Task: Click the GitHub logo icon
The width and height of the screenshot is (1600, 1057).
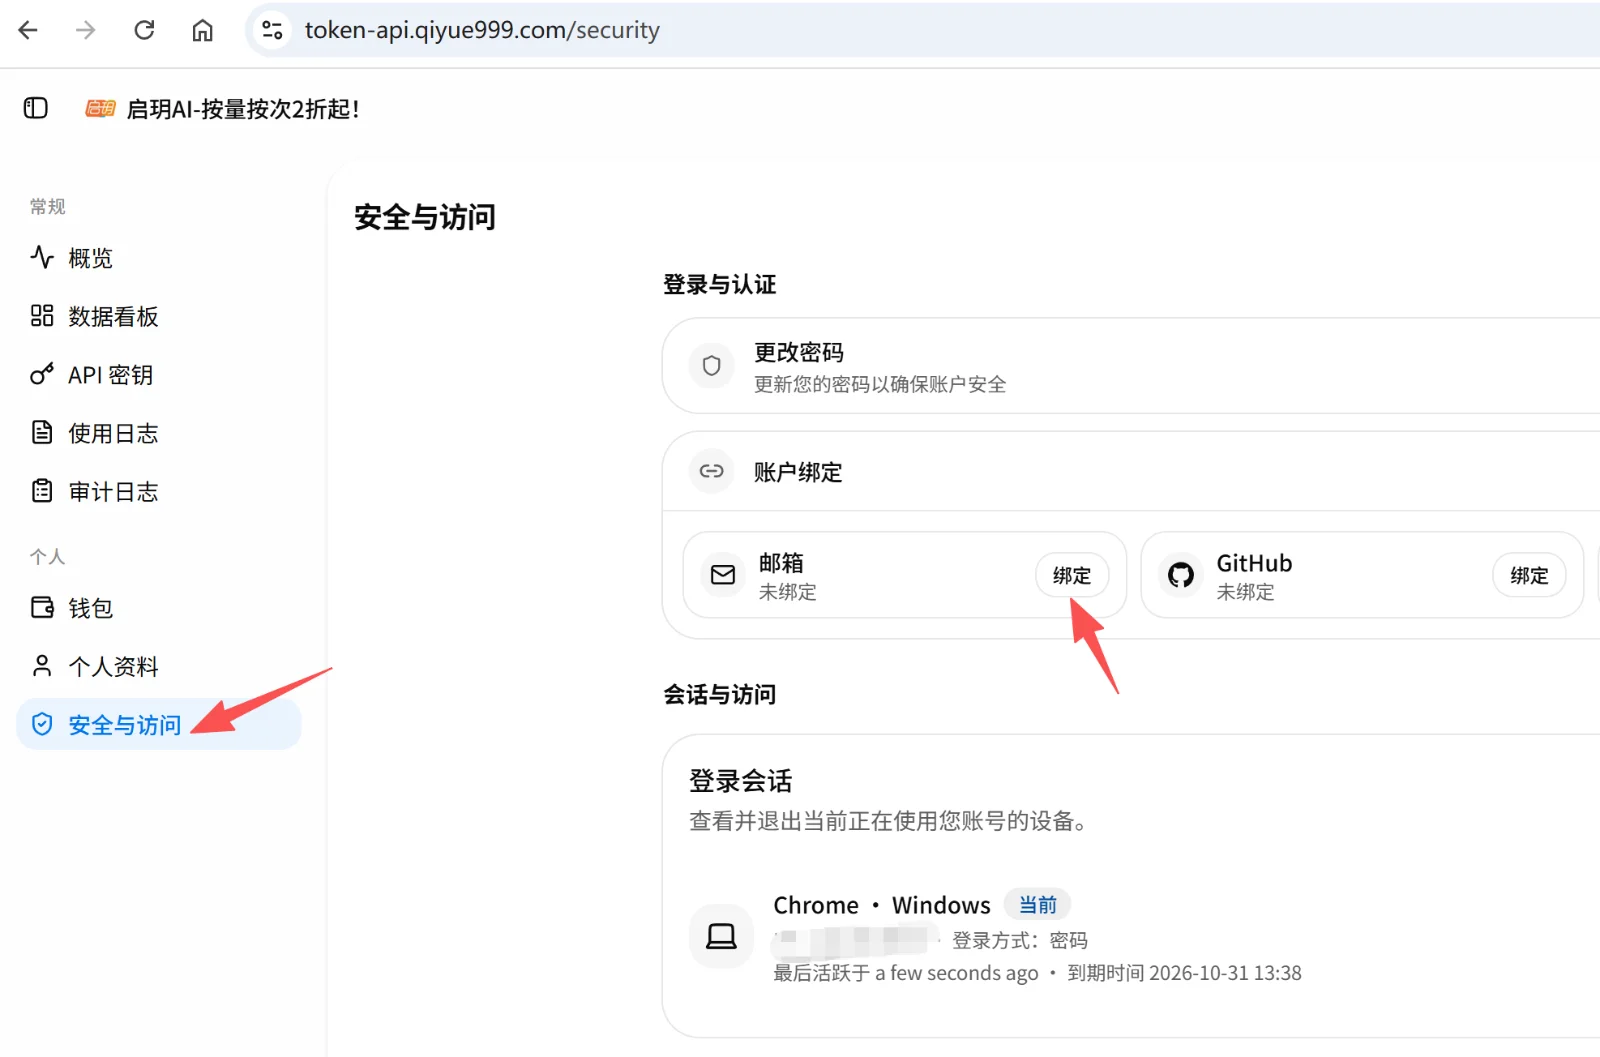Action: coord(1181,575)
